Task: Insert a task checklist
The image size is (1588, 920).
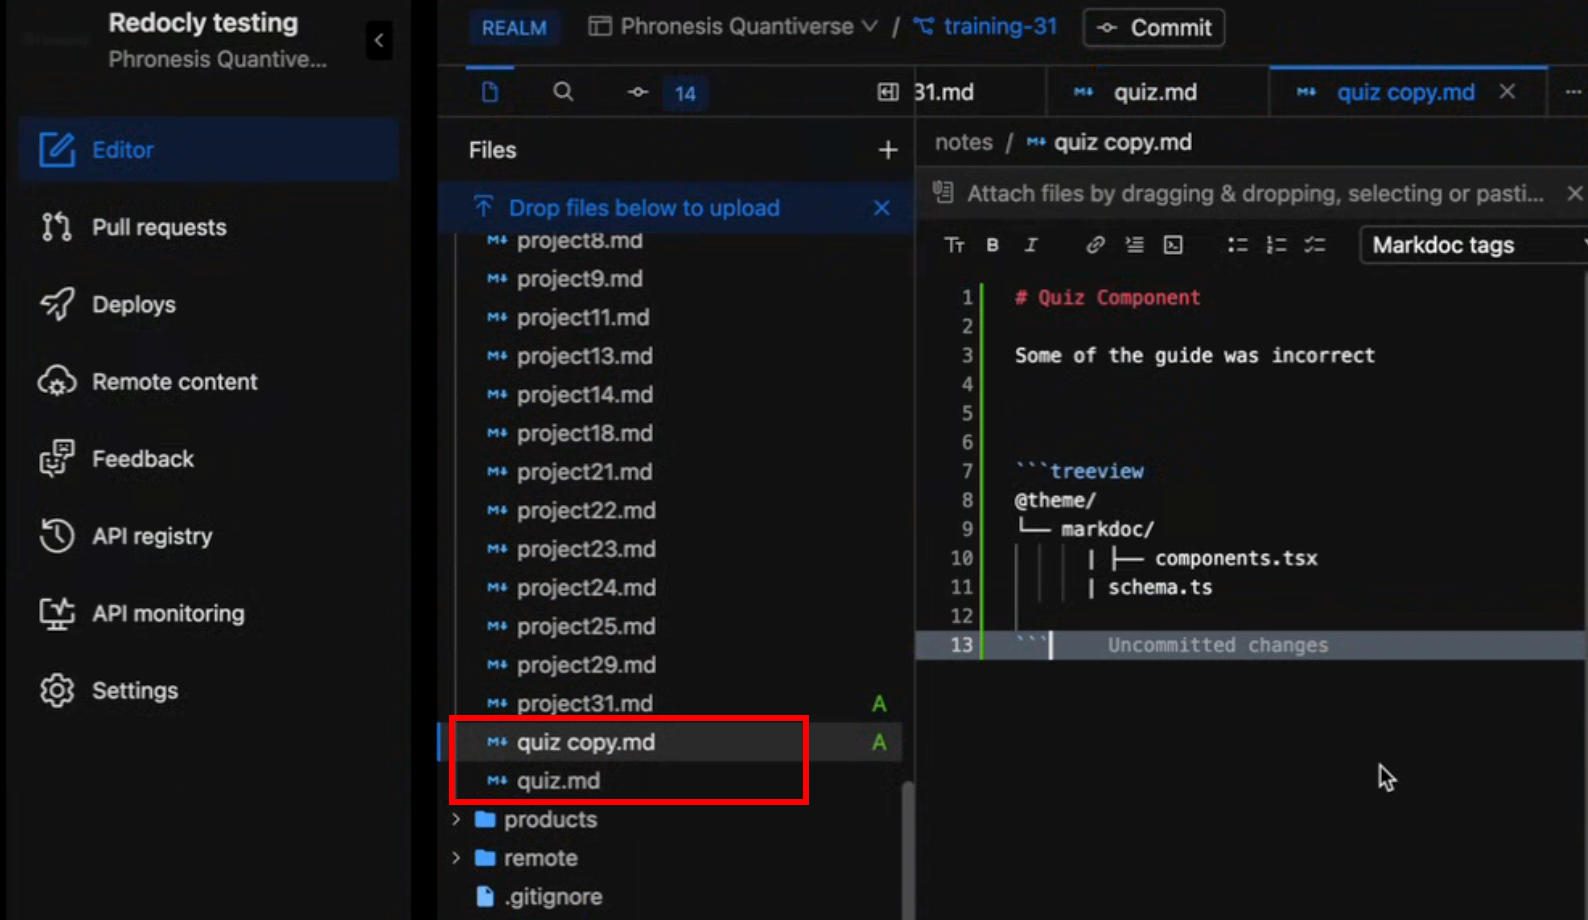Action: point(1314,245)
